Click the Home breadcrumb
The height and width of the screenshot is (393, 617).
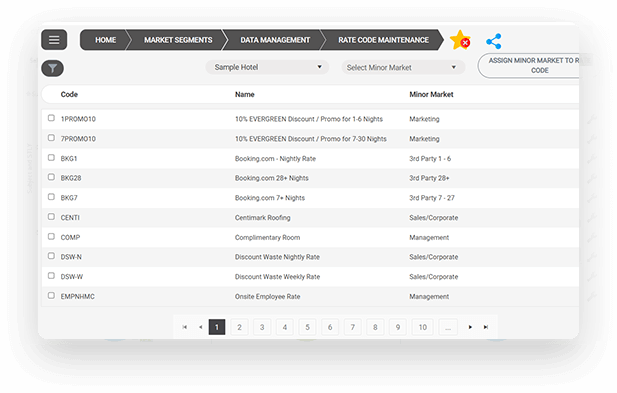(x=105, y=40)
